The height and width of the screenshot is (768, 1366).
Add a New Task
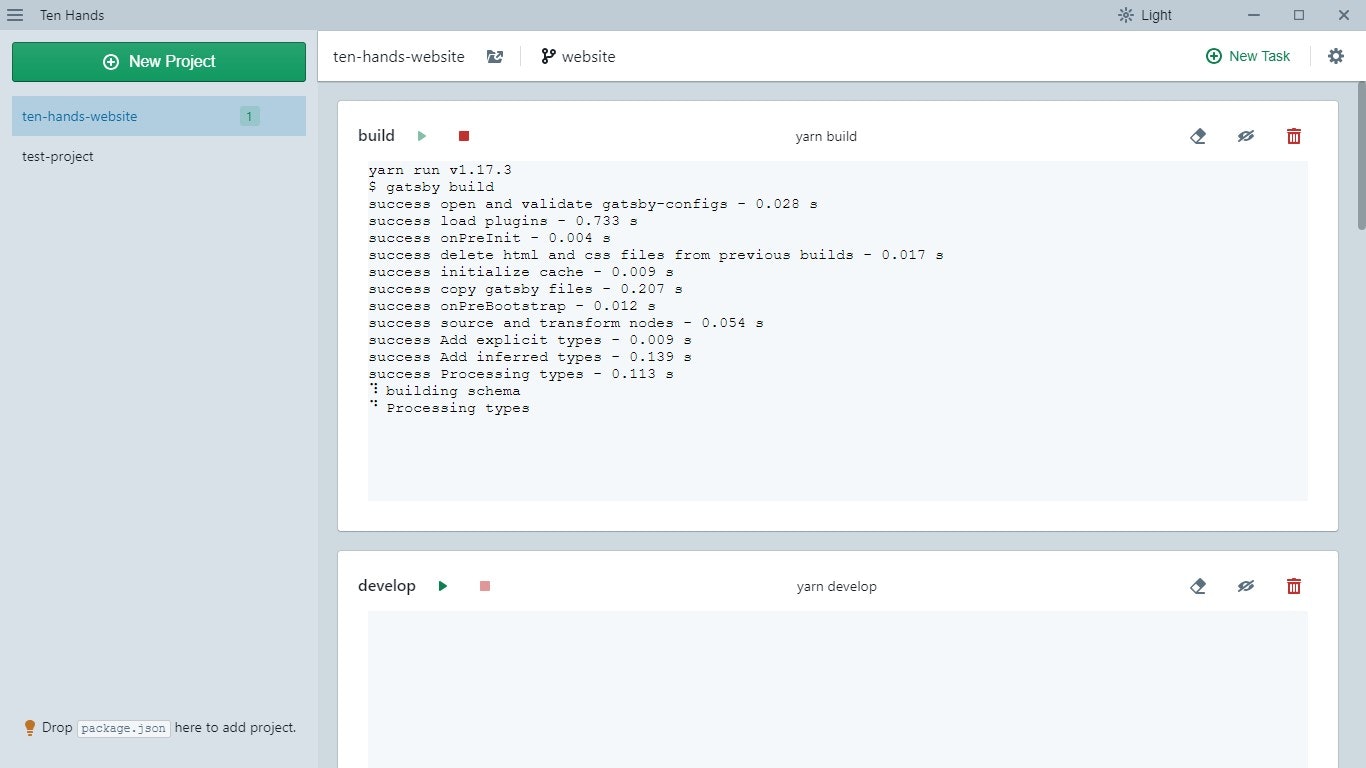1248,56
